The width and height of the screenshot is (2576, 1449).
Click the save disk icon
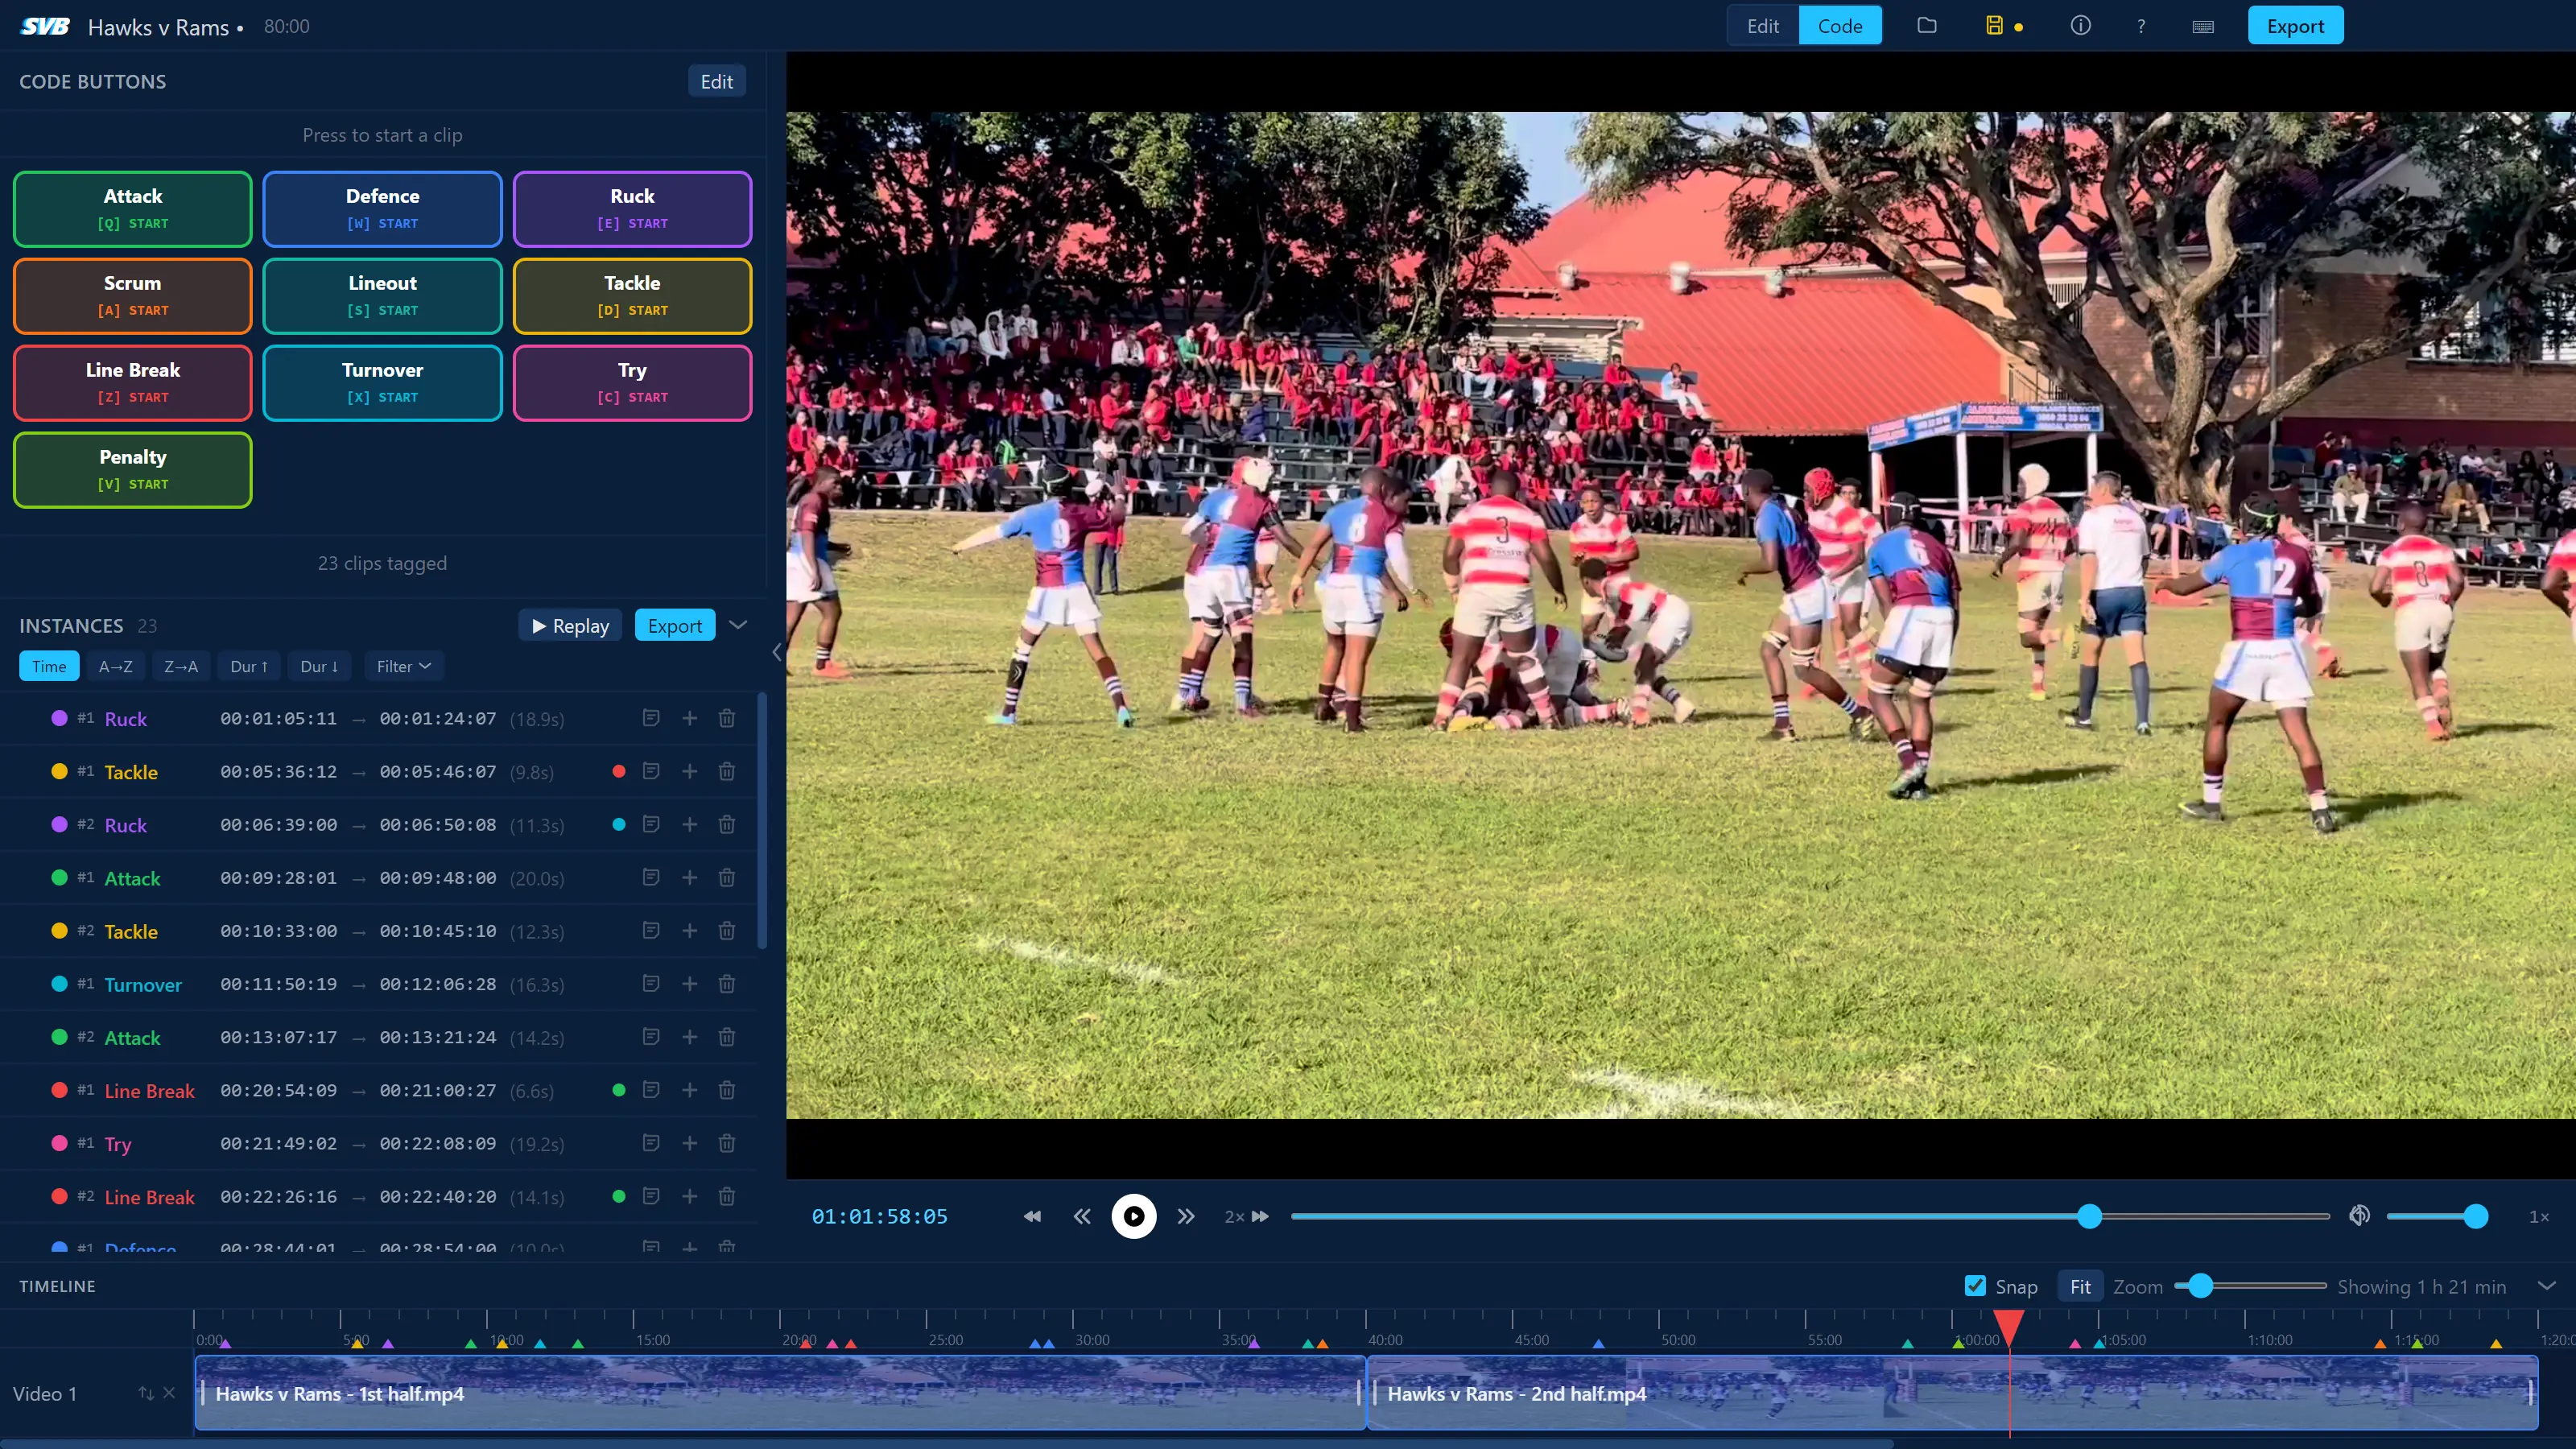tap(1994, 26)
